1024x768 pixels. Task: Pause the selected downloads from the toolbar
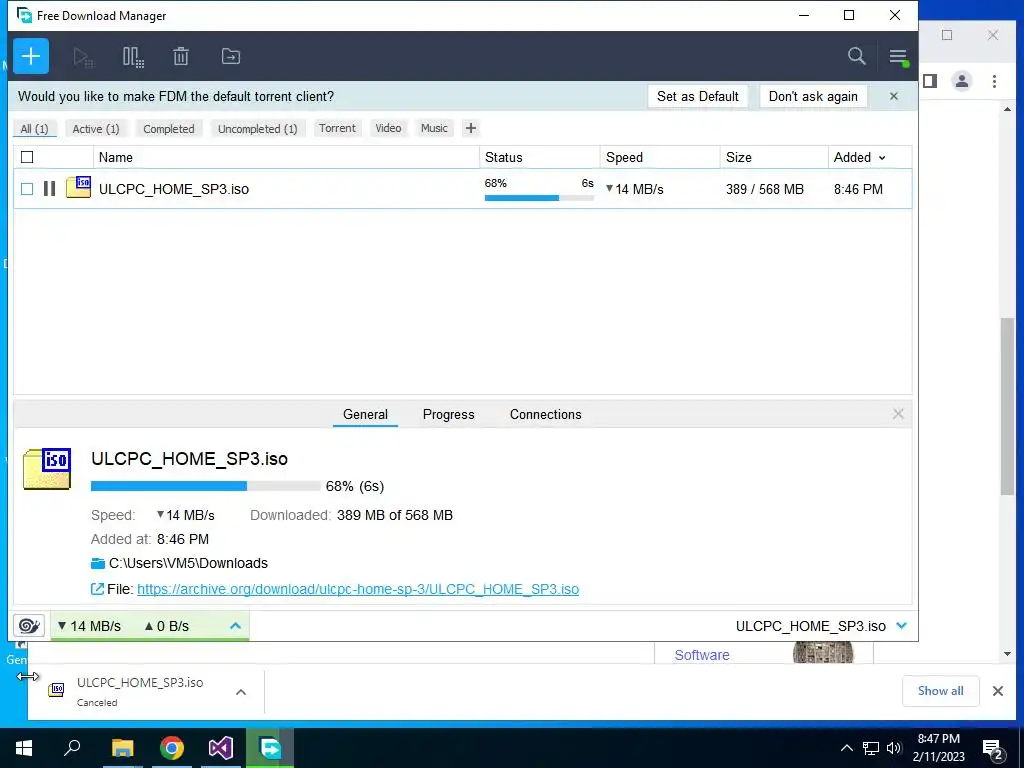(133, 57)
